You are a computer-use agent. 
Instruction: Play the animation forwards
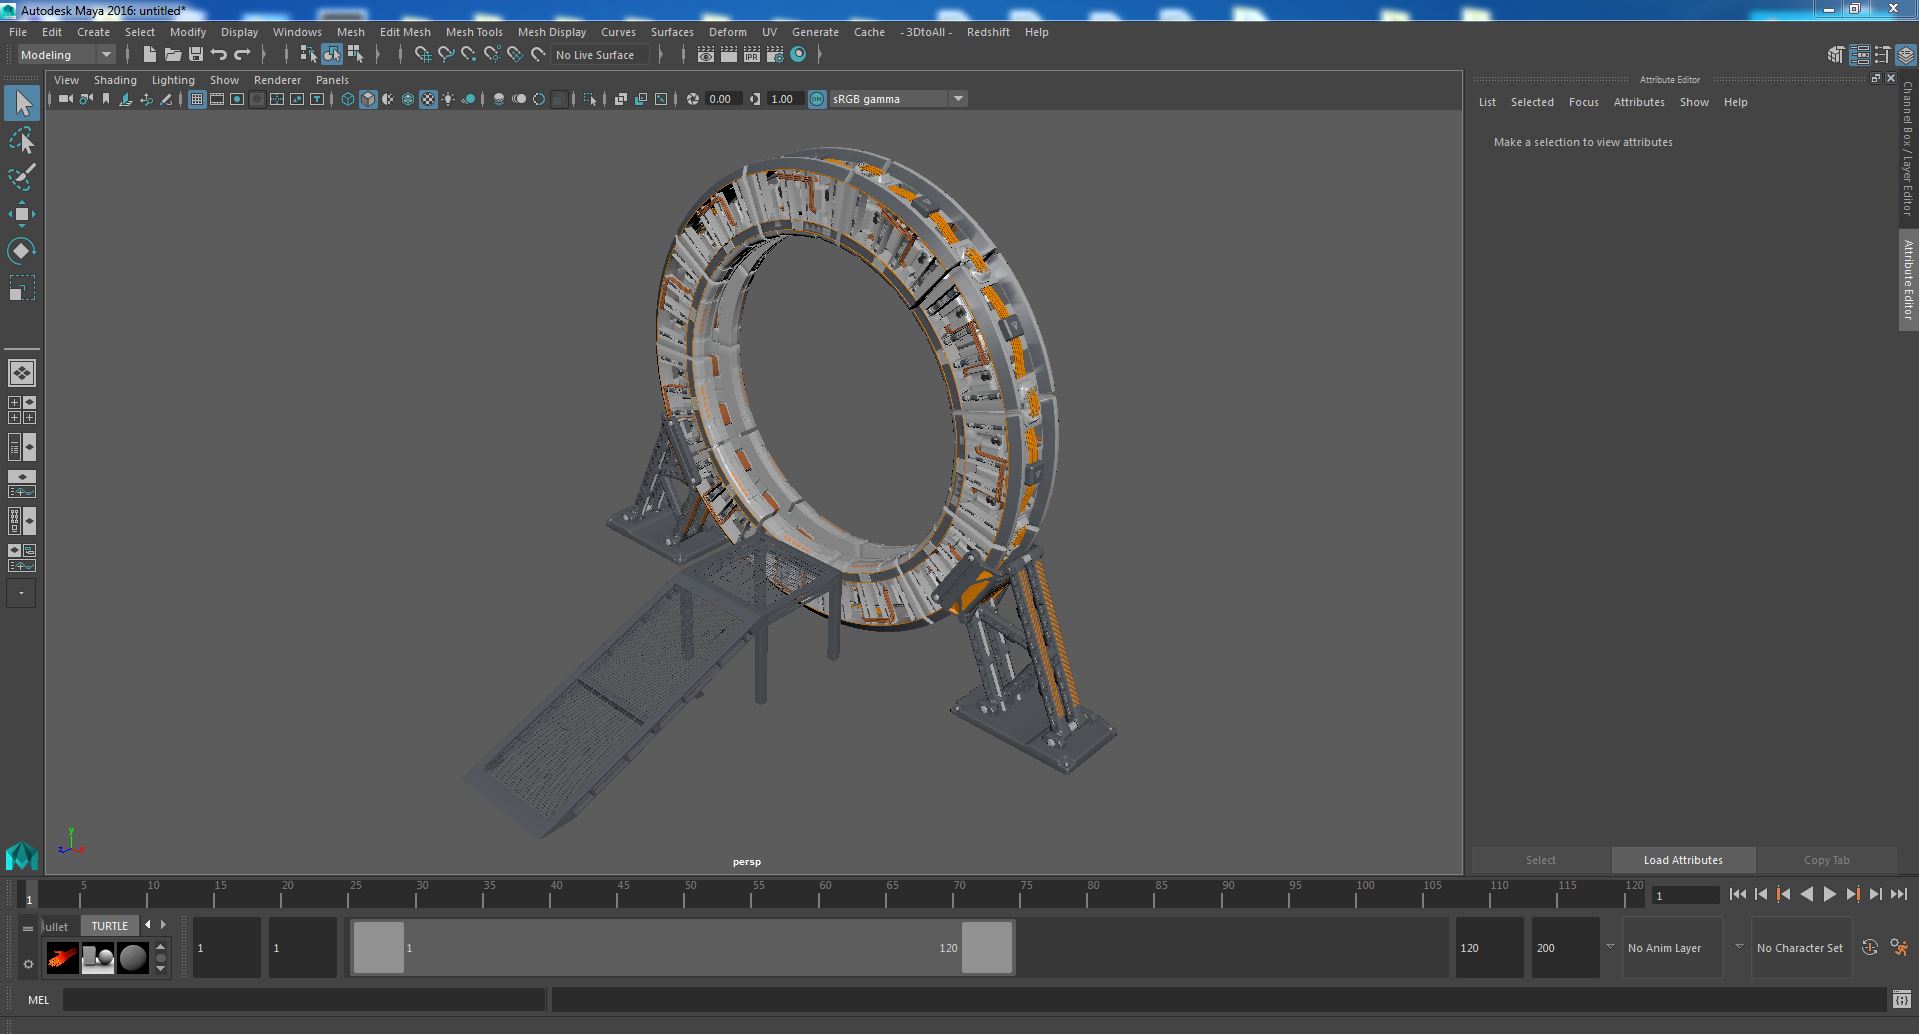[1829, 895]
